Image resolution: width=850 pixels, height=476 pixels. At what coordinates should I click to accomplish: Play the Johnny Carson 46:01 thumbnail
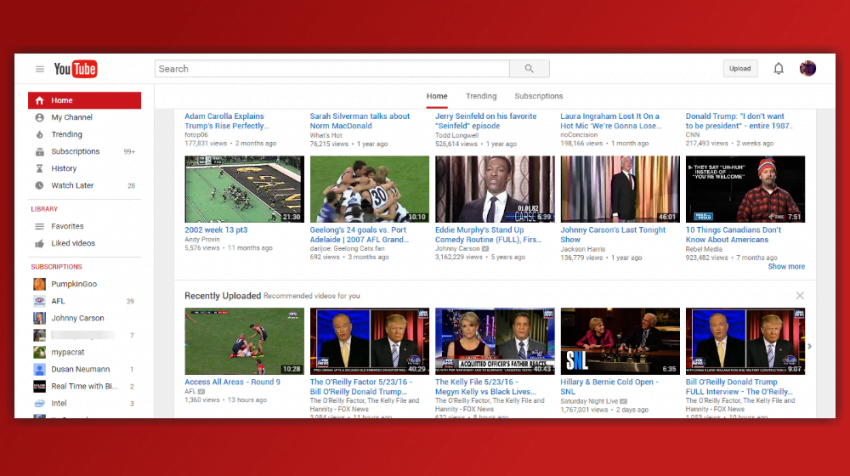(x=620, y=189)
